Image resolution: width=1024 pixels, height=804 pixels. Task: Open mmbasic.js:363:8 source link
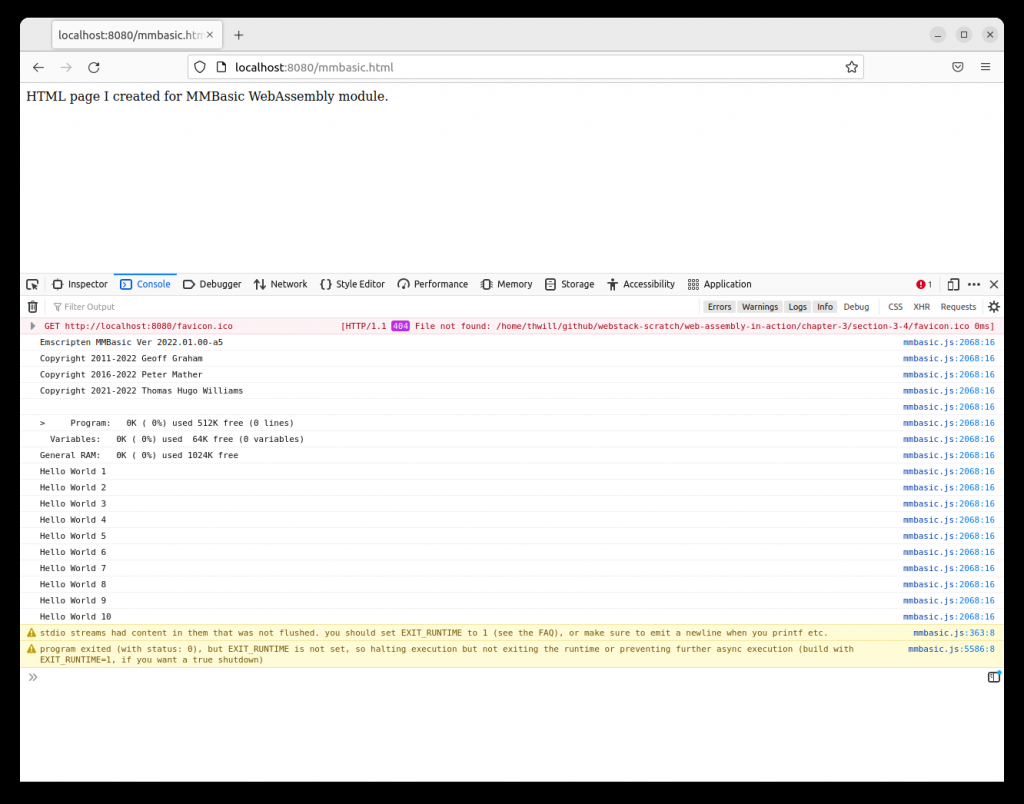pos(953,633)
